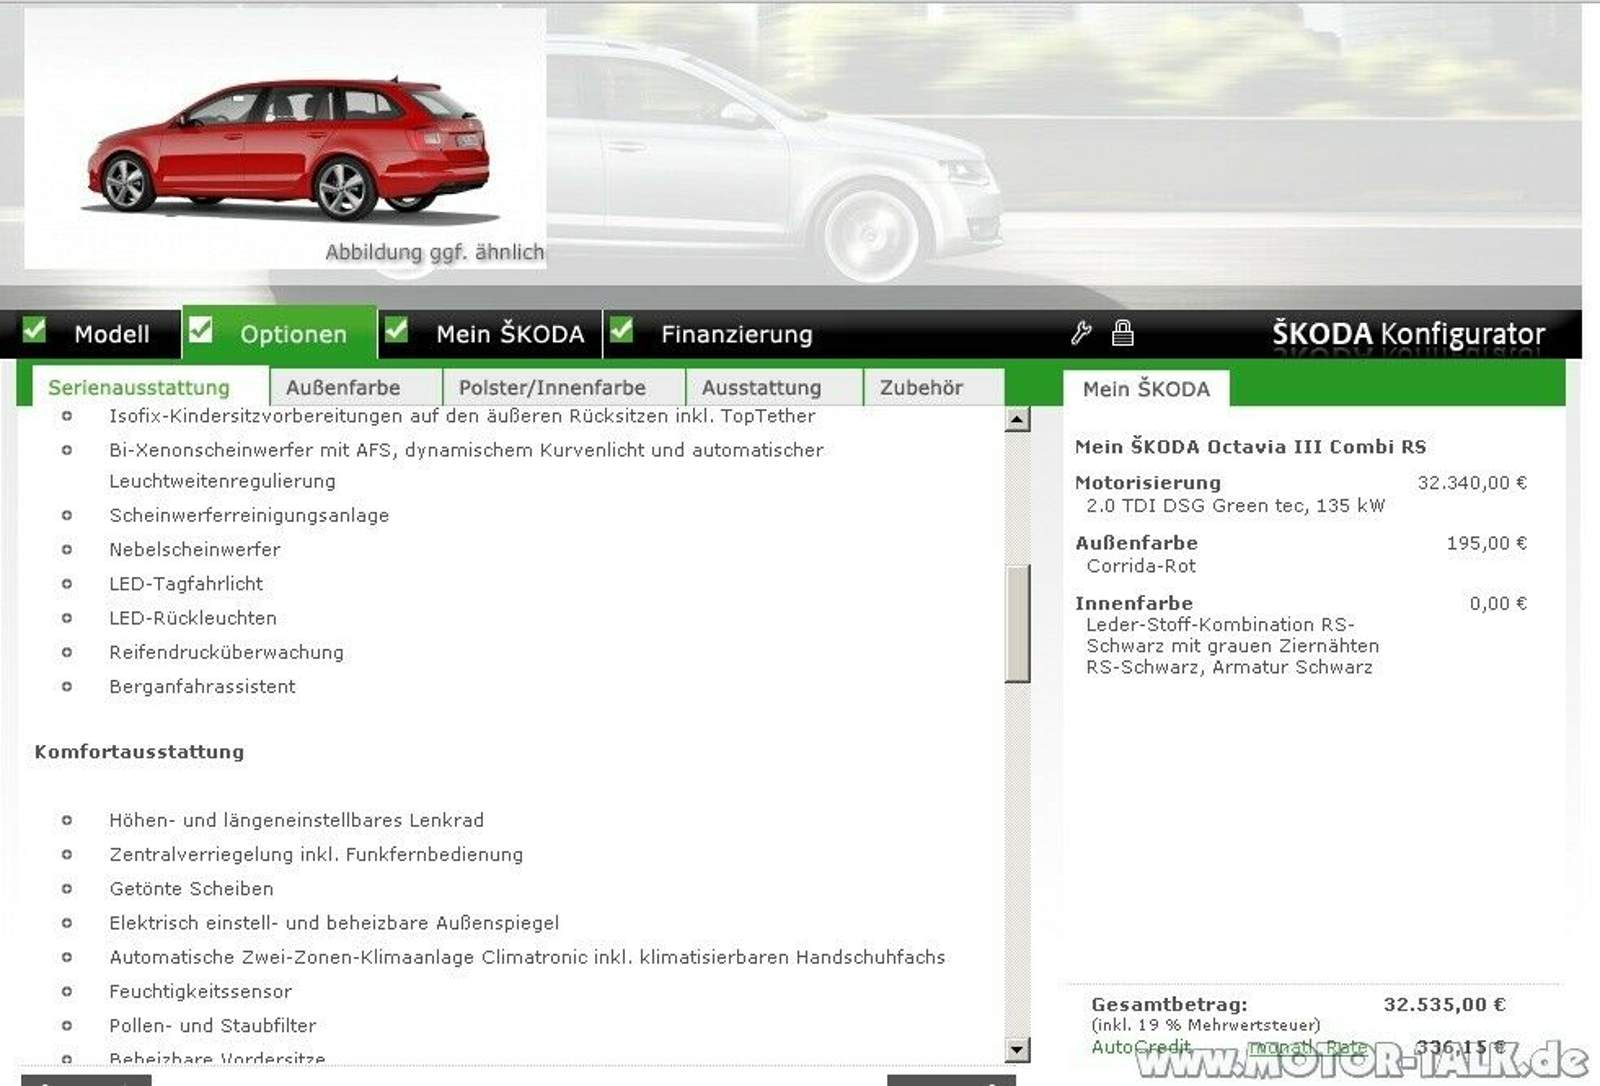This screenshot has height=1086, width=1600.
Task: Click the Pollen- und Staubfilter item
Action: click(213, 1025)
